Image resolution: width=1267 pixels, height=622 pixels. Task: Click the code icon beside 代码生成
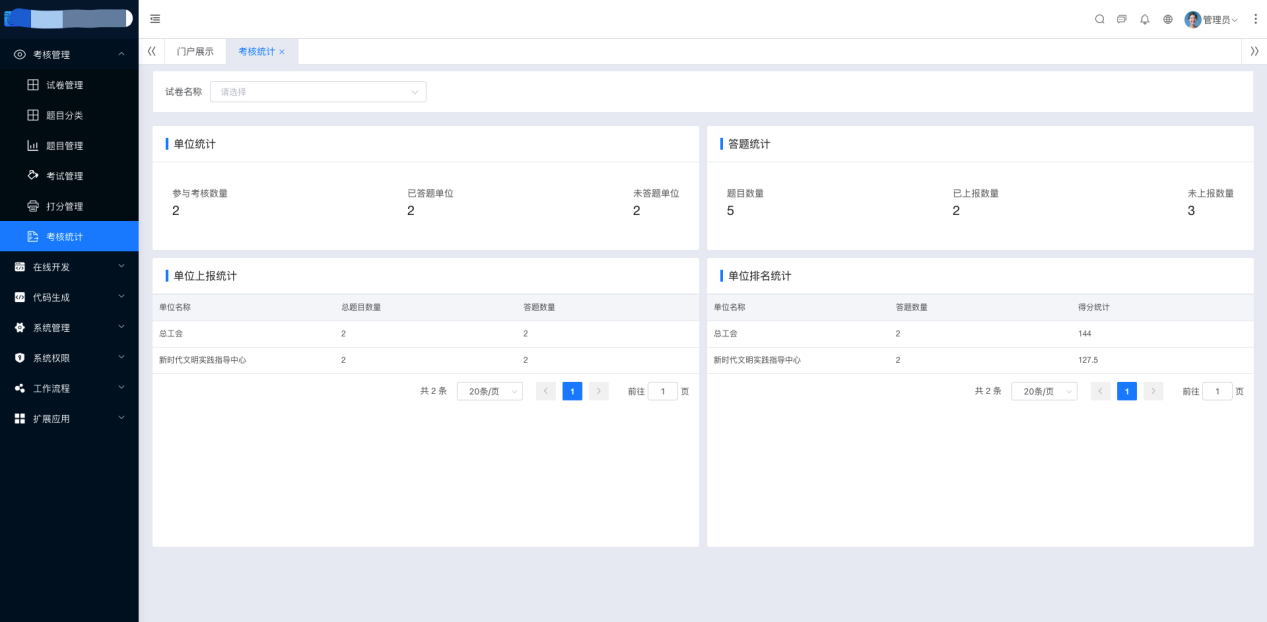[x=20, y=297]
